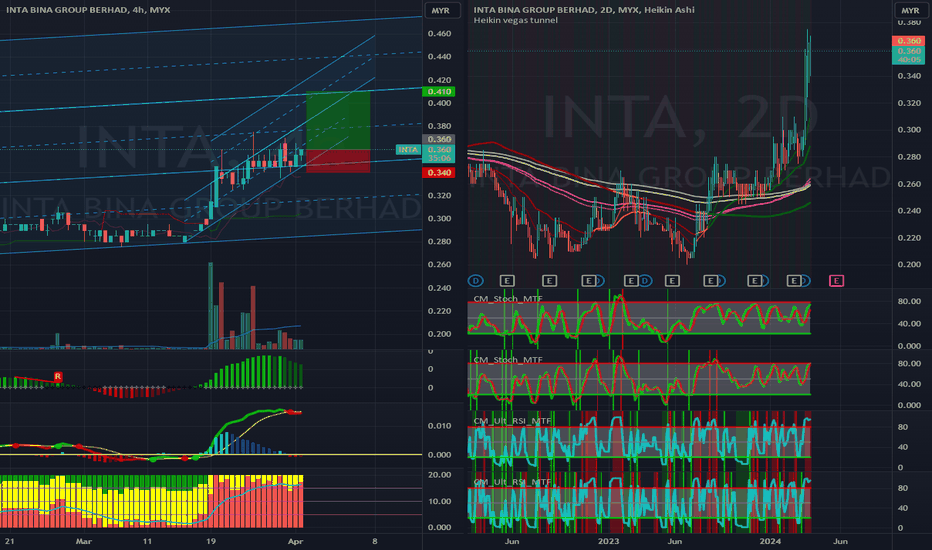The height and width of the screenshot is (550, 932).
Task: Click the 2024 label on right time axis
Action: click(770, 541)
